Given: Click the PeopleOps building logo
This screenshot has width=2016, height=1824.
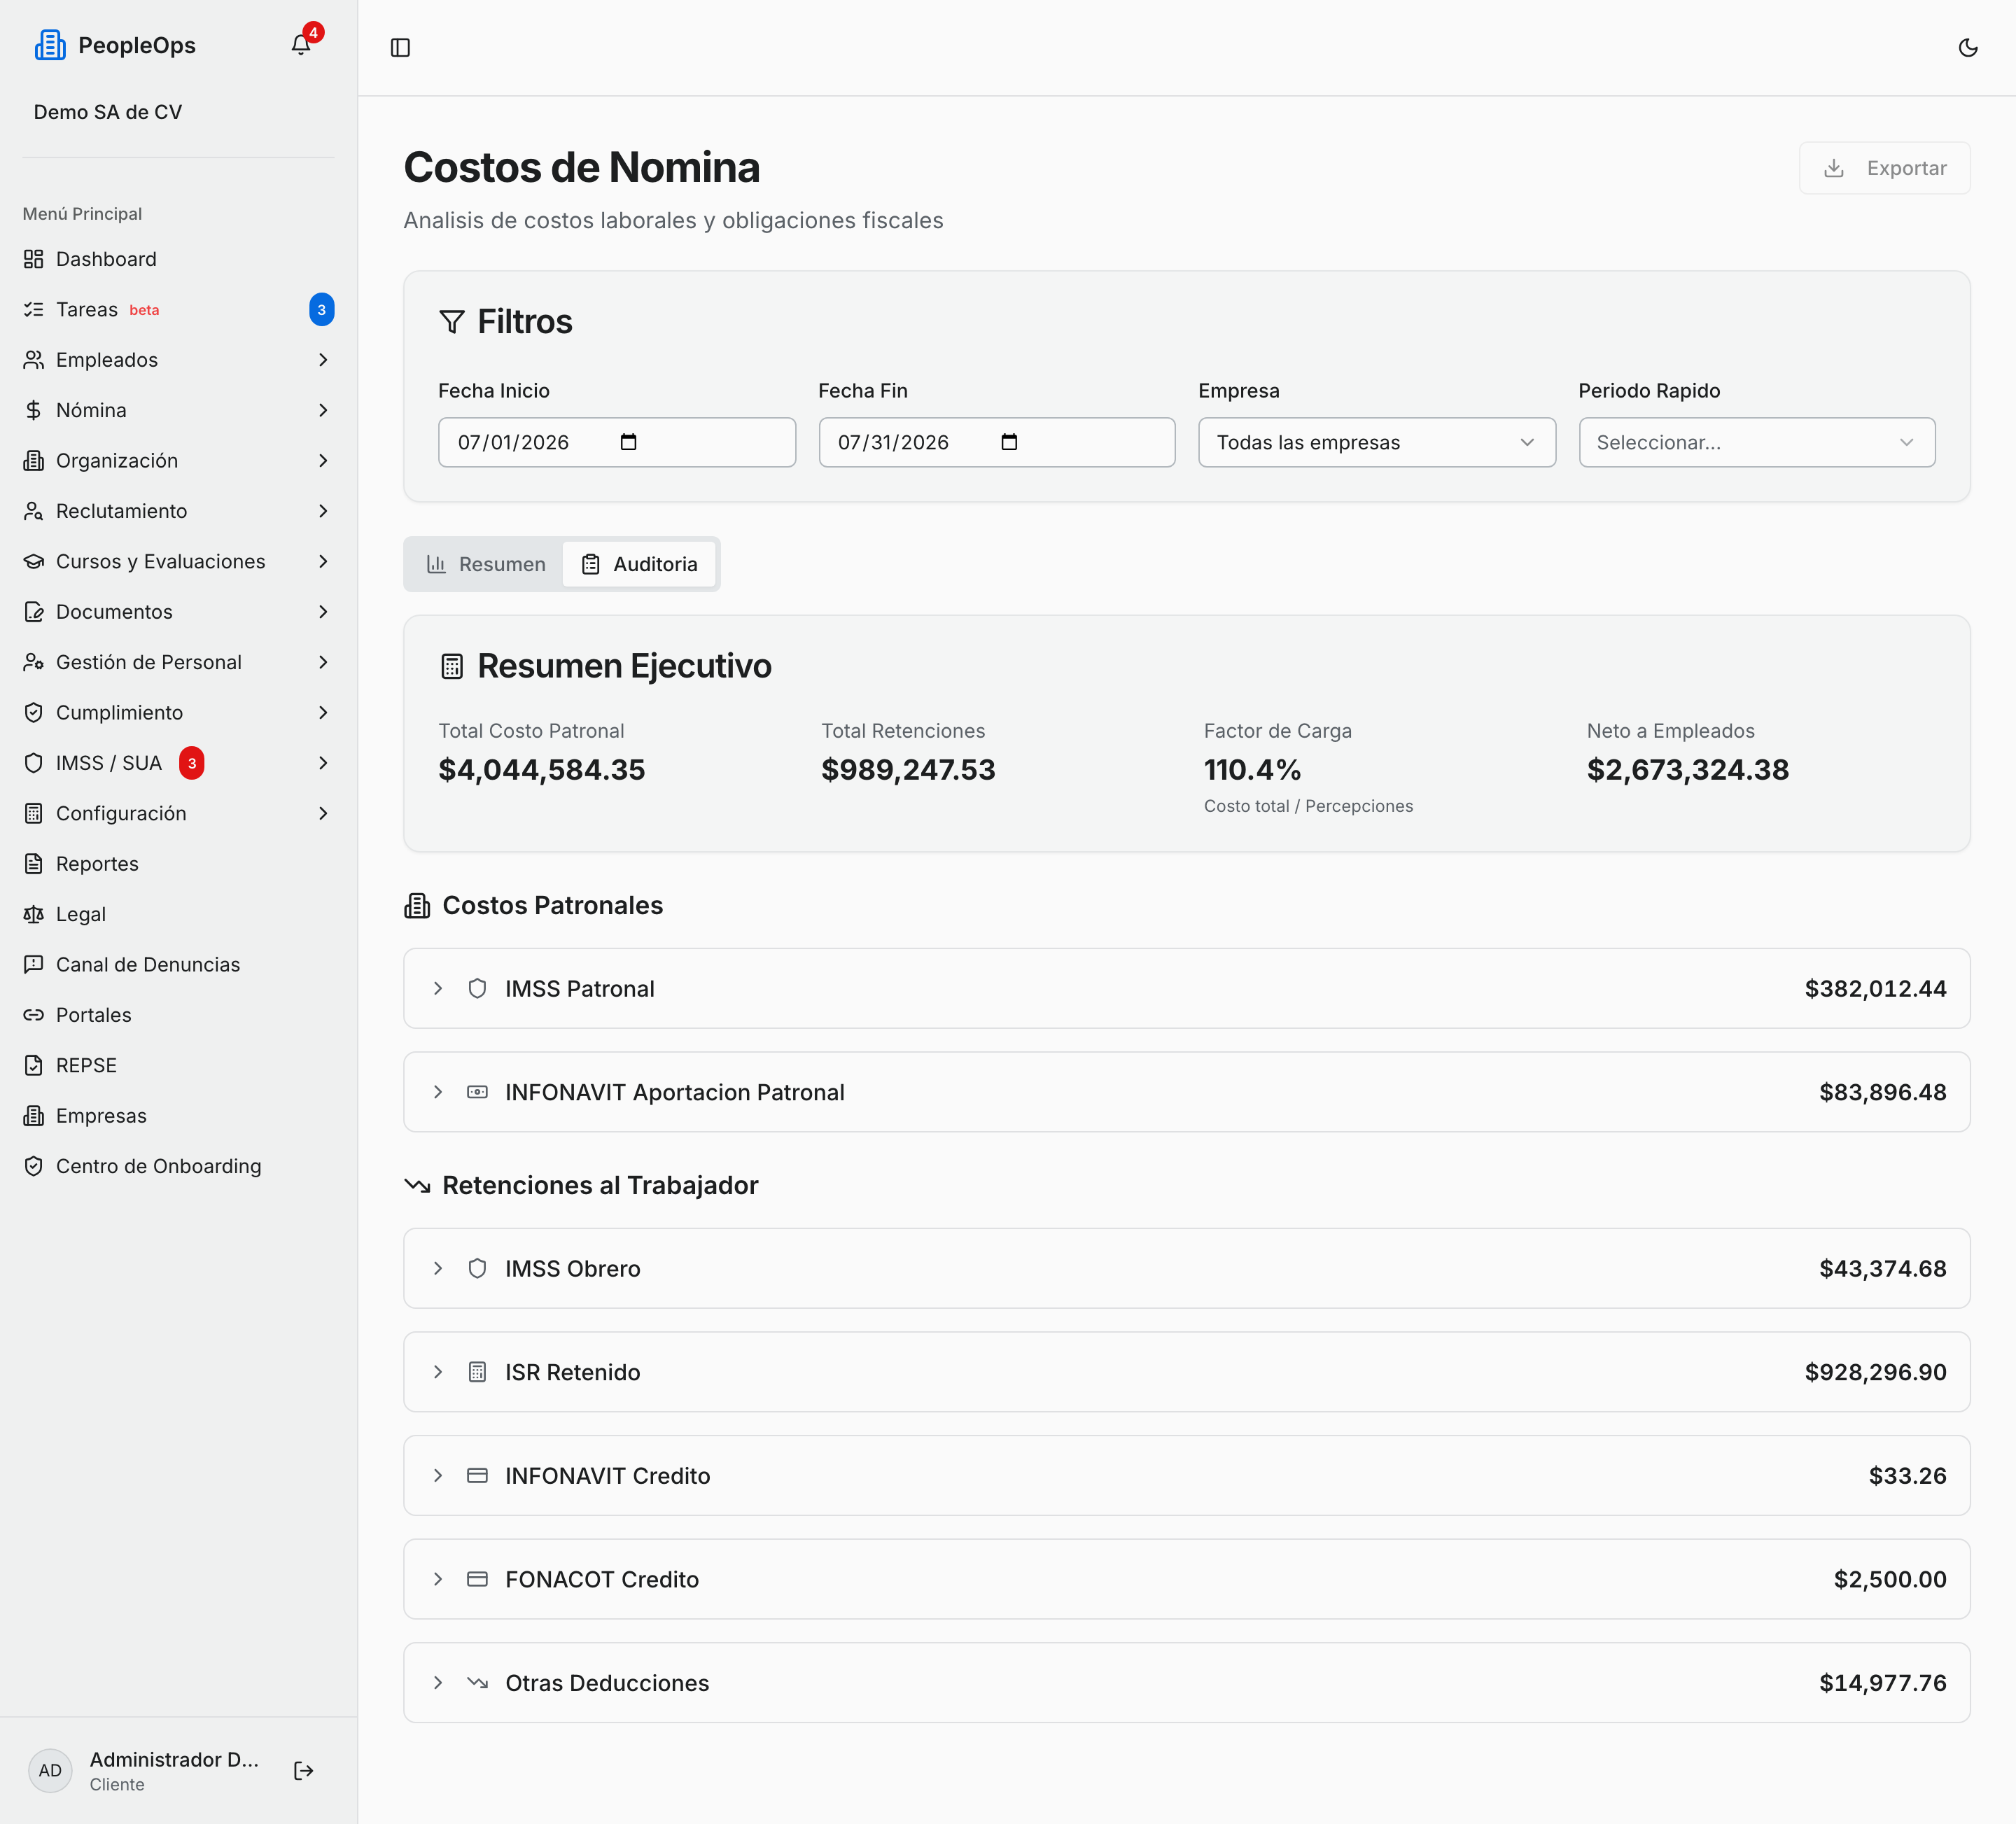Looking at the screenshot, I should click(50, 45).
